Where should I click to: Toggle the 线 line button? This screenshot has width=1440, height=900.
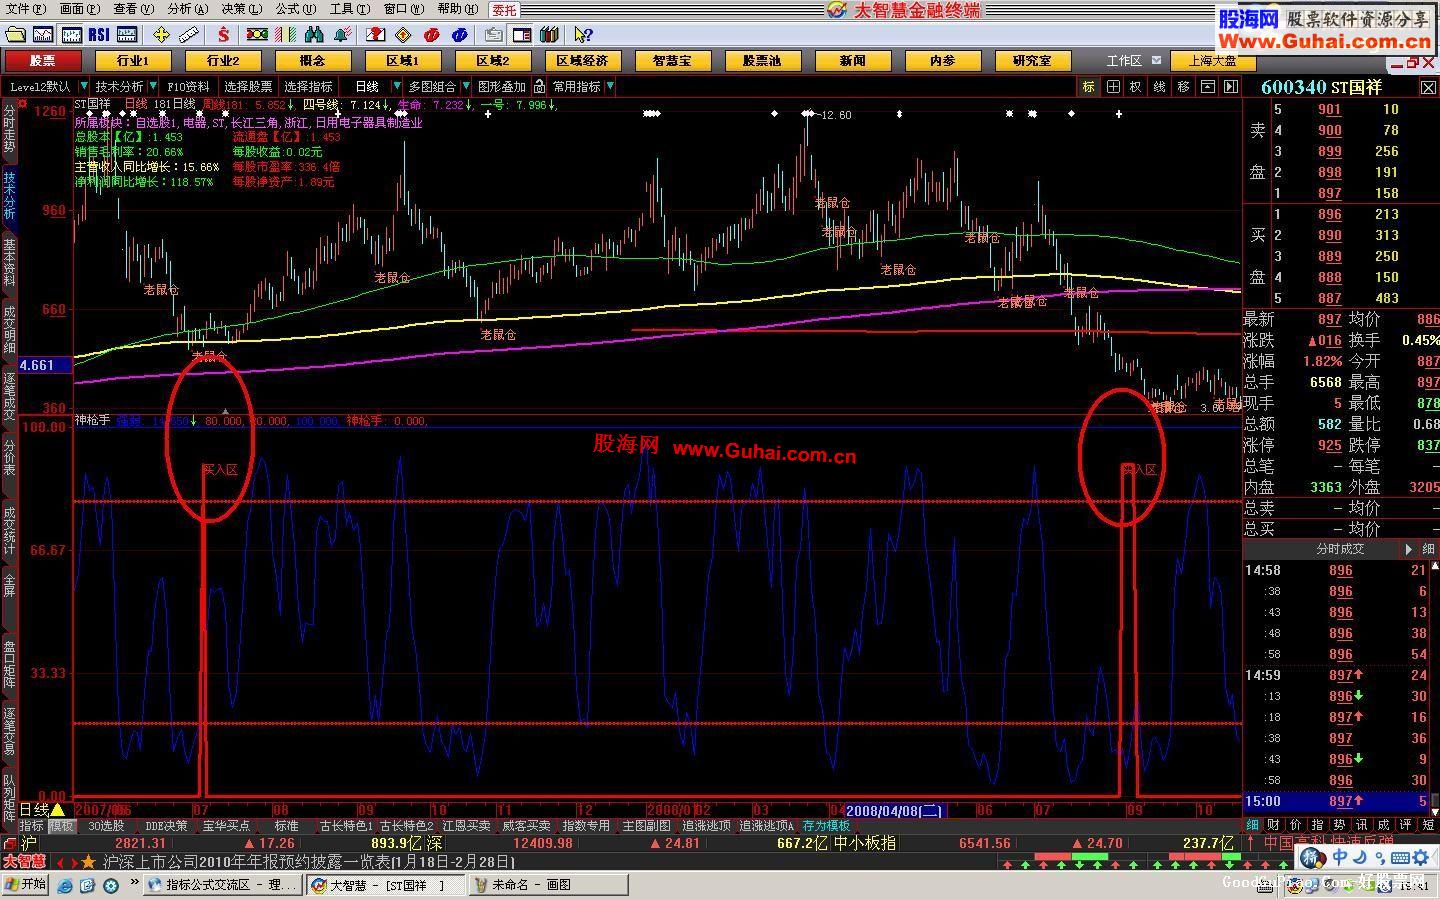click(1160, 87)
